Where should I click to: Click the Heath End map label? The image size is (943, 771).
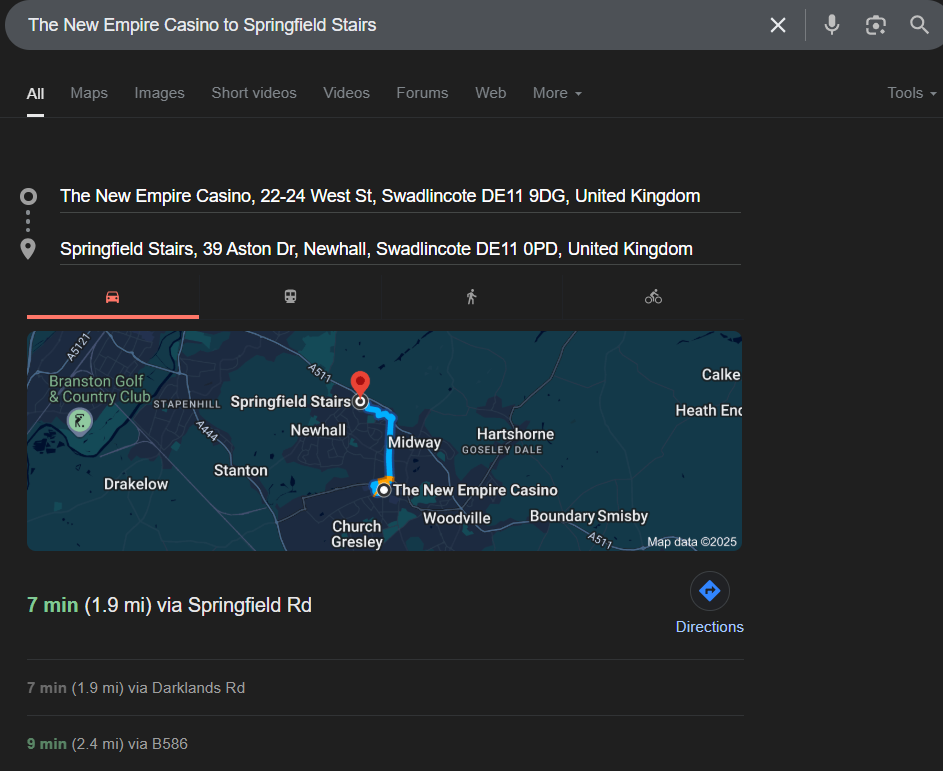708,411
